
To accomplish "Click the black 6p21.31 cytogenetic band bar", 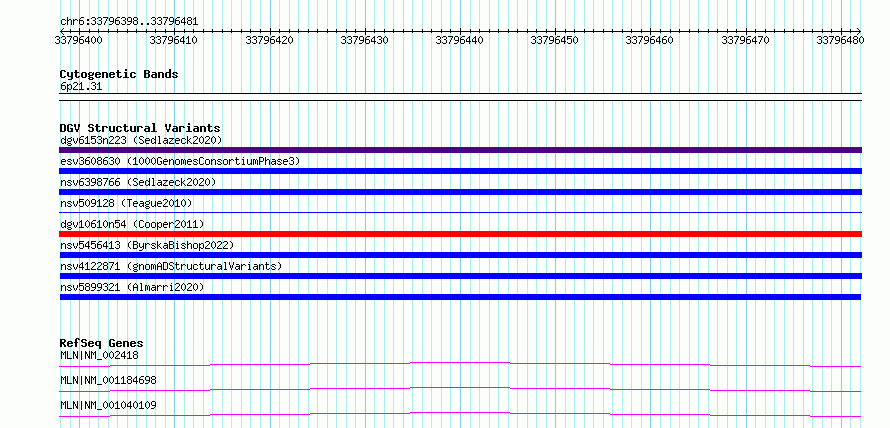I will (x=460, y=97).
